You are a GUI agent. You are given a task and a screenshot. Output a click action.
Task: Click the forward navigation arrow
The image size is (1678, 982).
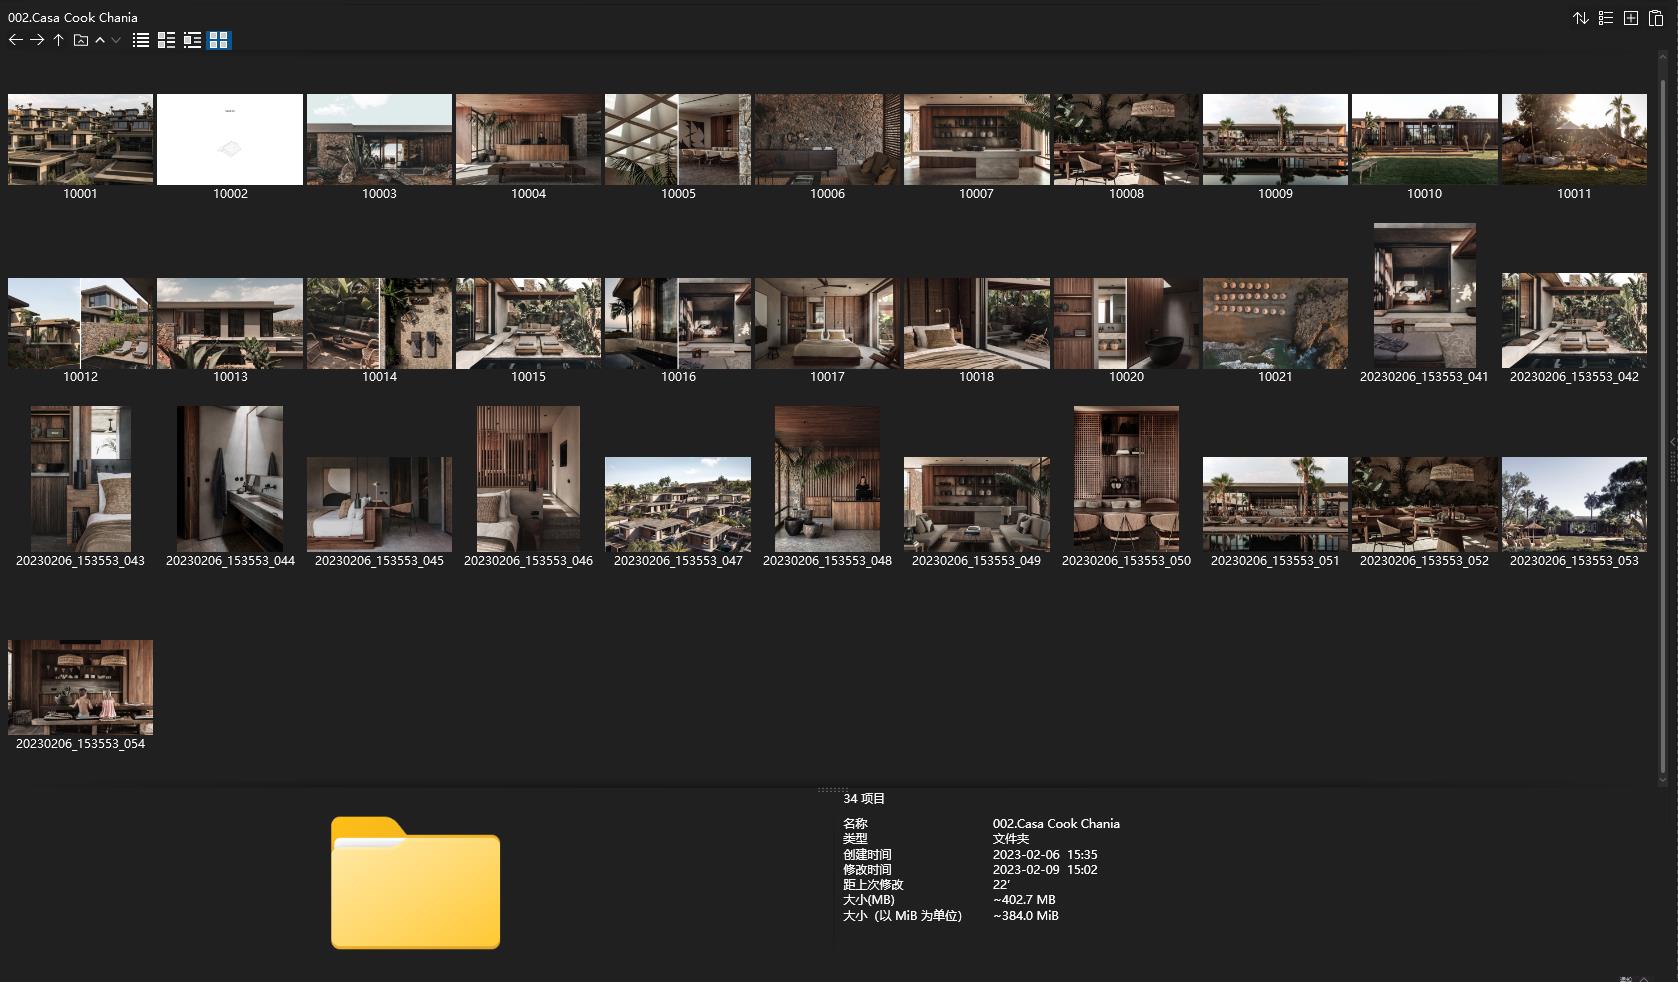coord(37,40)
